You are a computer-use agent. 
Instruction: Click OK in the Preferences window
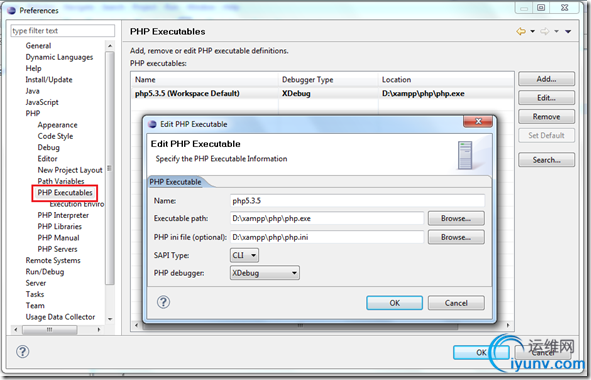pos(481,352)
